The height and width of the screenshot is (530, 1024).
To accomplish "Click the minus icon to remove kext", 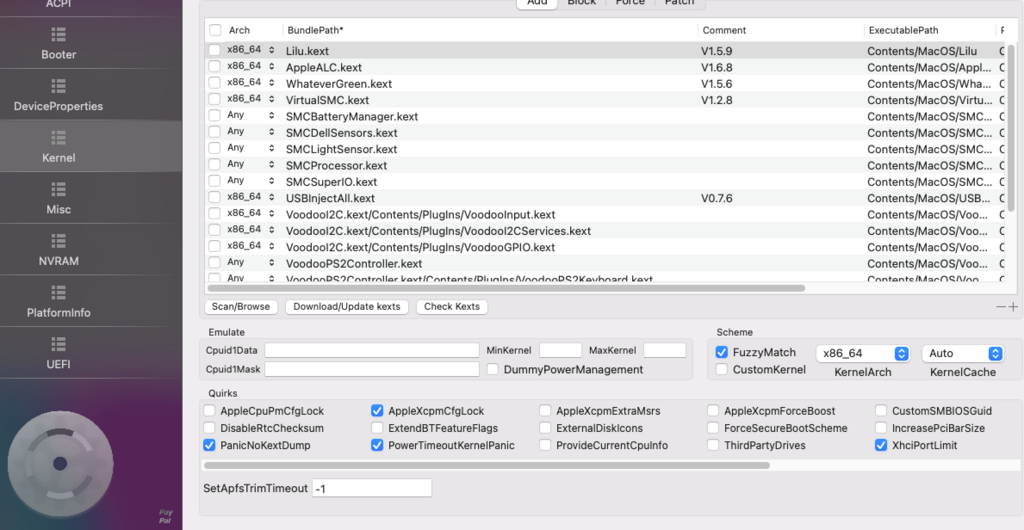I will coord(1001,307).
